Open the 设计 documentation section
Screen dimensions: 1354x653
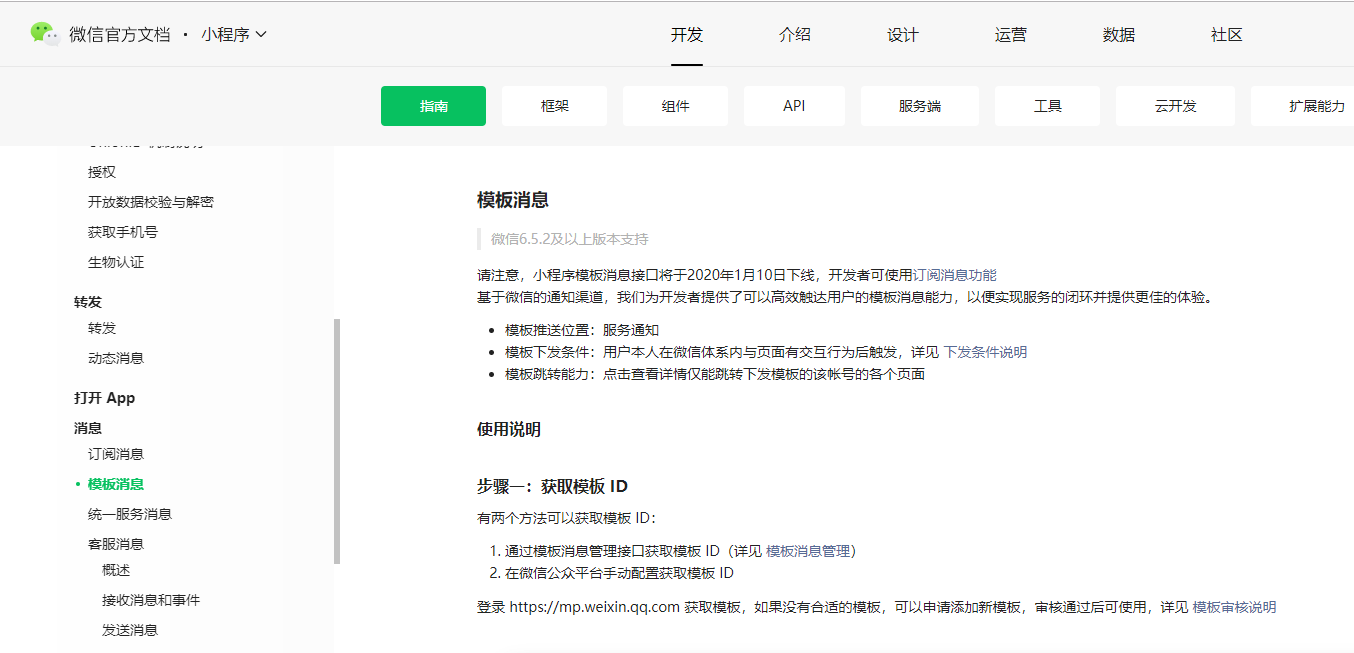(903, 34)
